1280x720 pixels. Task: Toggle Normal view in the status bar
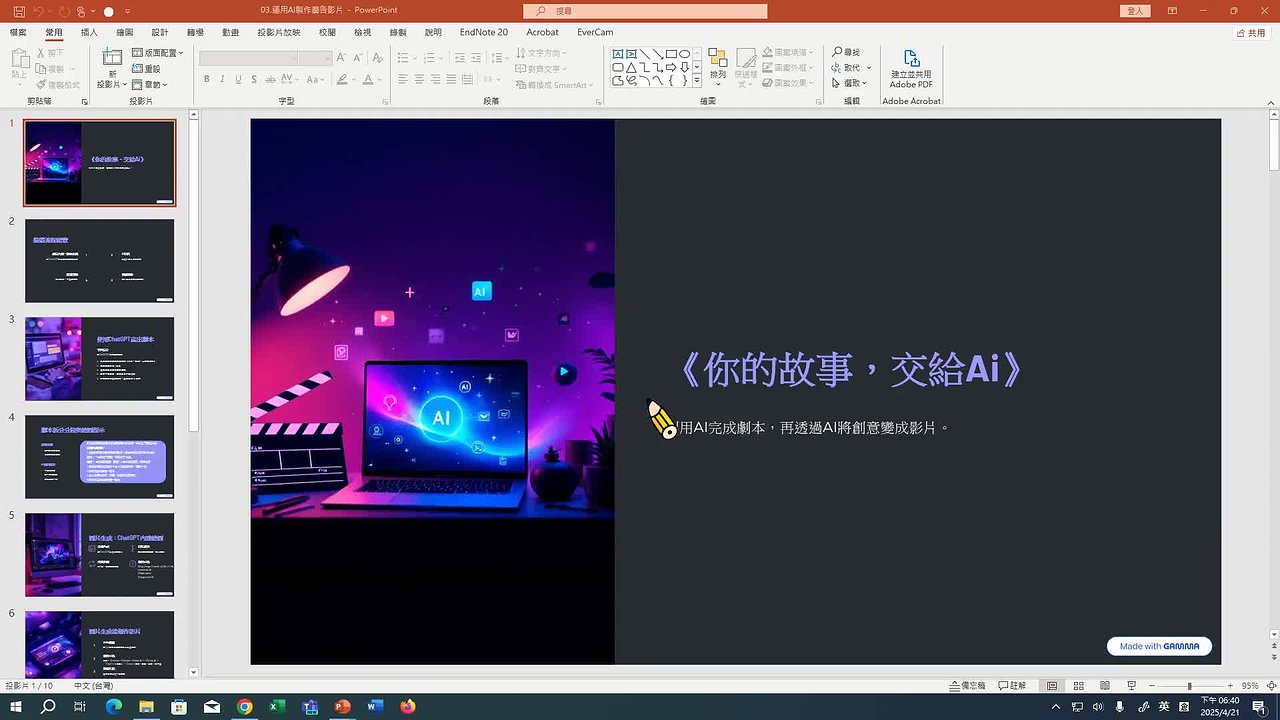[1052, 686]
